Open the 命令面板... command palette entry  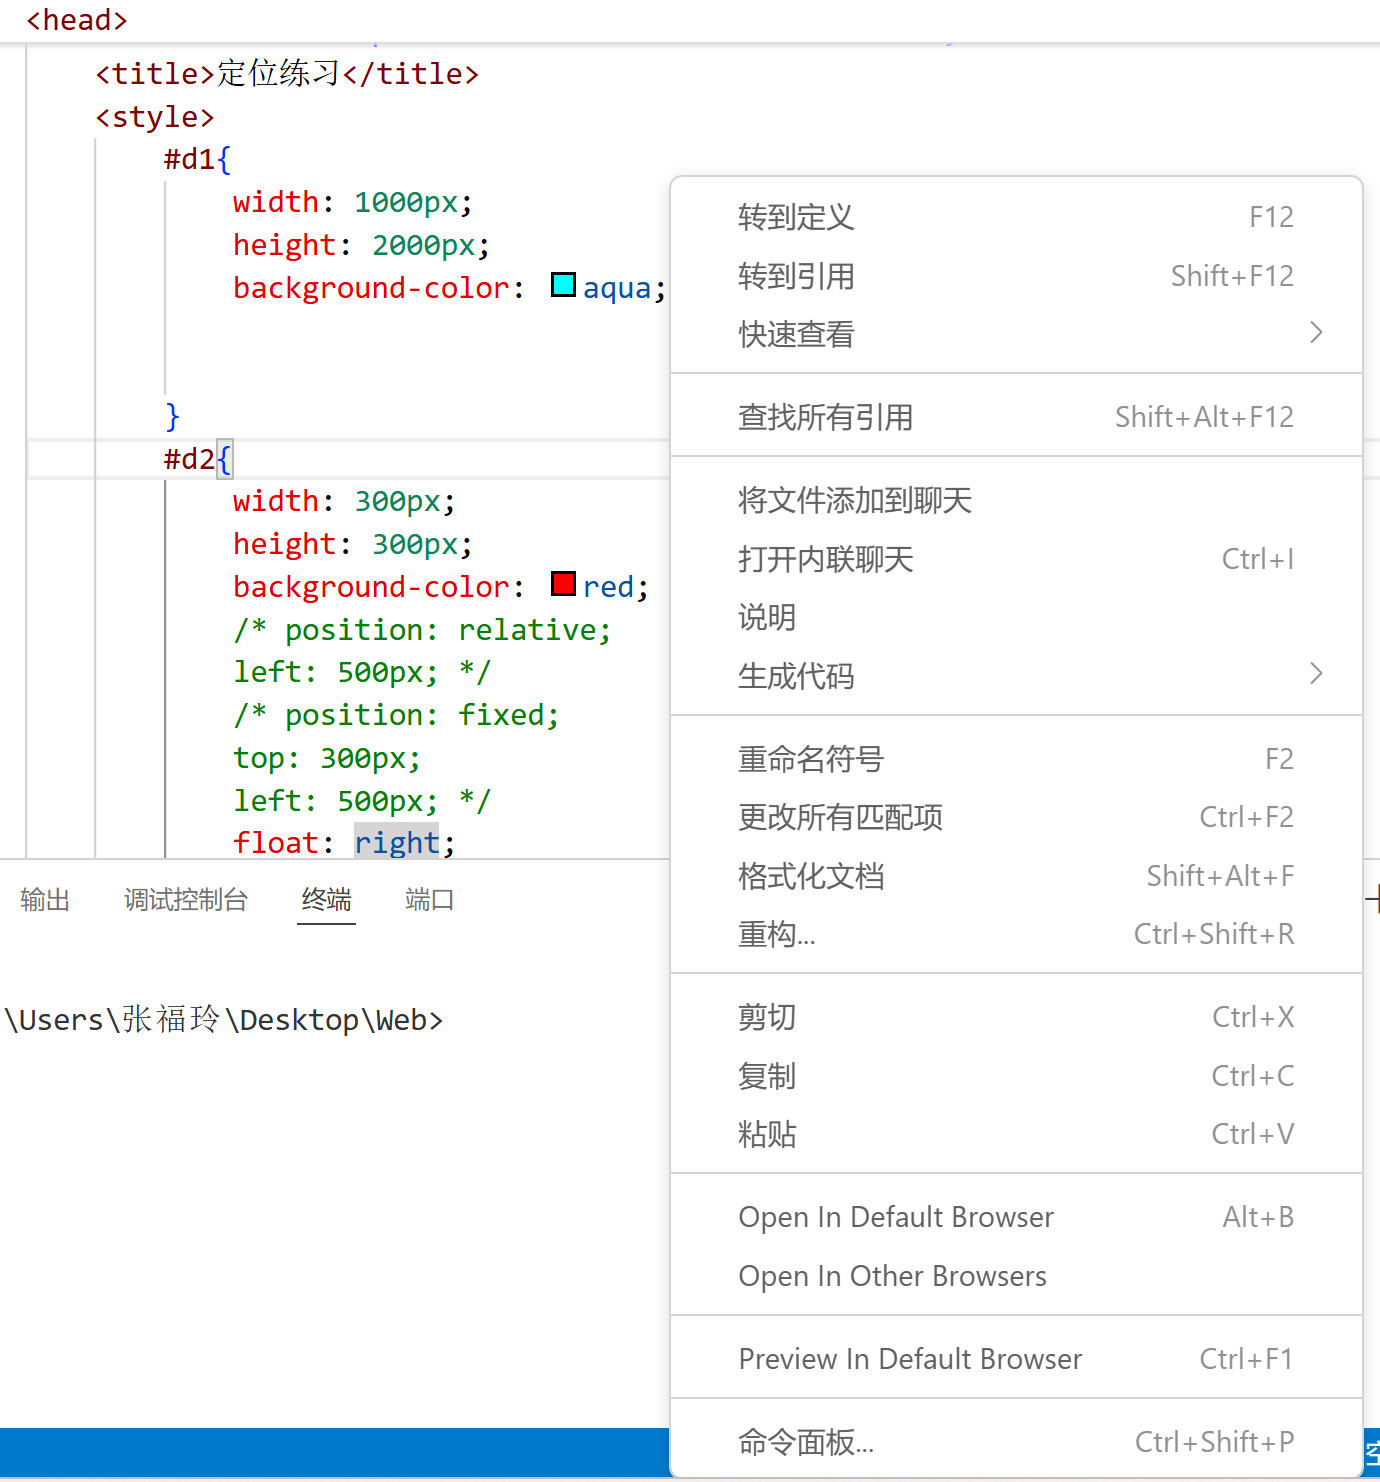click(x=1016, y=1442)
